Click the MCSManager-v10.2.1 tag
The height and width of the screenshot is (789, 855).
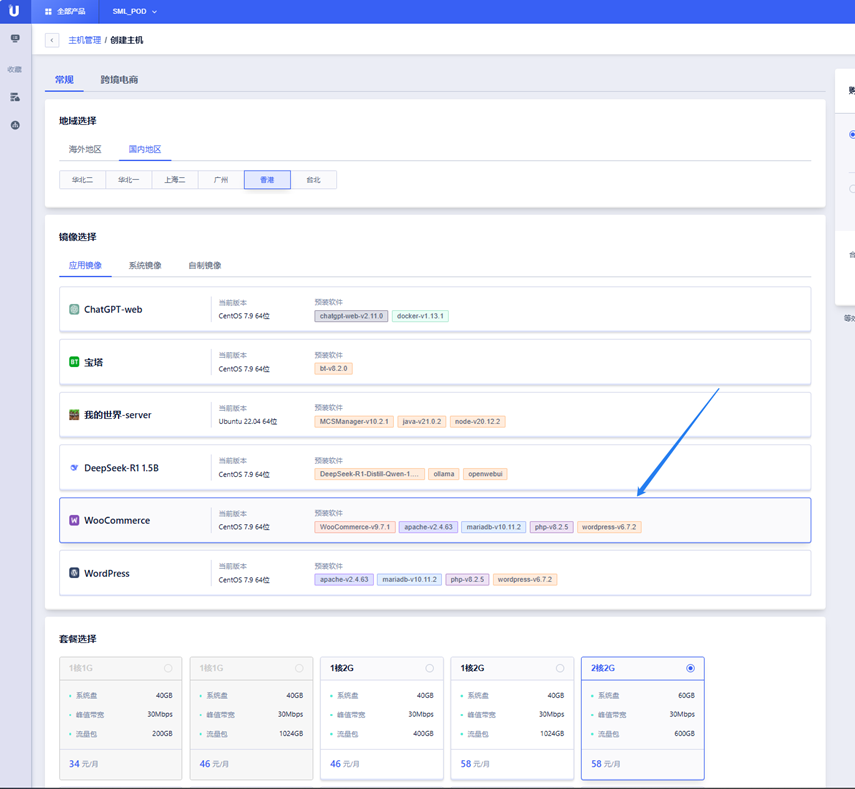354,421
